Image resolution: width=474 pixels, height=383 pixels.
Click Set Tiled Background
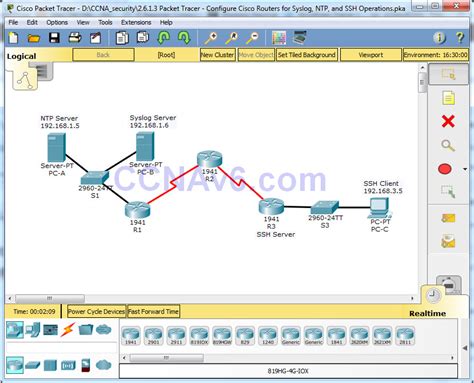pyautogui.click(x=307, y=55)
